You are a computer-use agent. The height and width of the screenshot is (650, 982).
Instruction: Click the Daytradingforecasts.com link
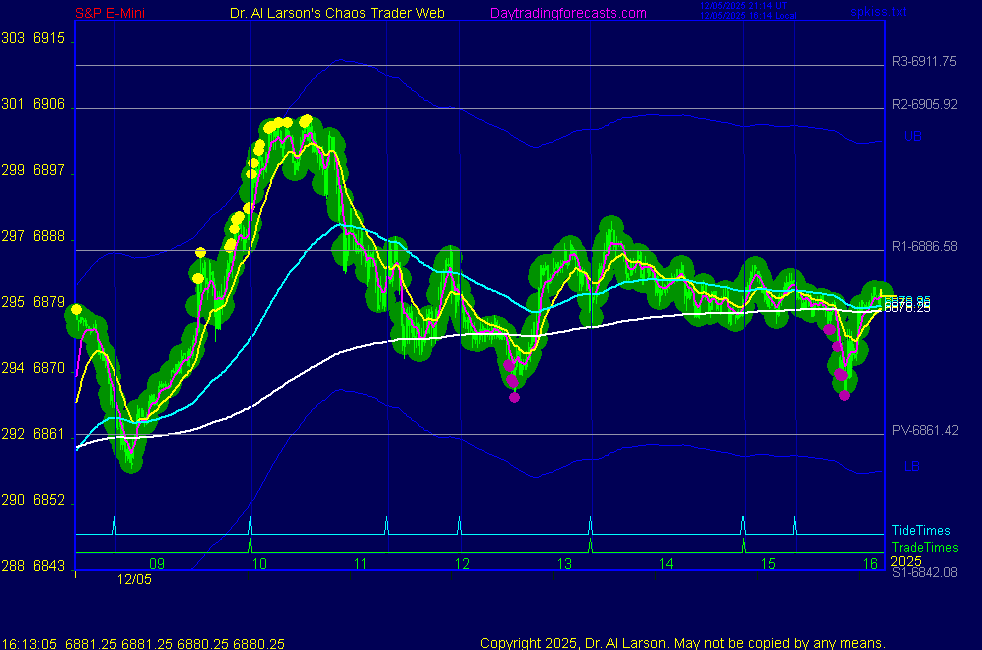coord(568,14)
